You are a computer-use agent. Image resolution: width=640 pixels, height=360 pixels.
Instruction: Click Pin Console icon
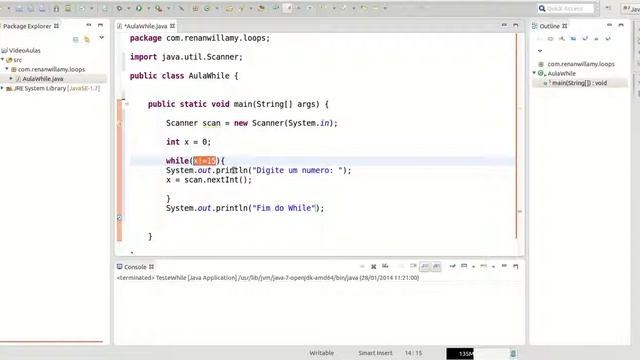[x=452, y=267]
